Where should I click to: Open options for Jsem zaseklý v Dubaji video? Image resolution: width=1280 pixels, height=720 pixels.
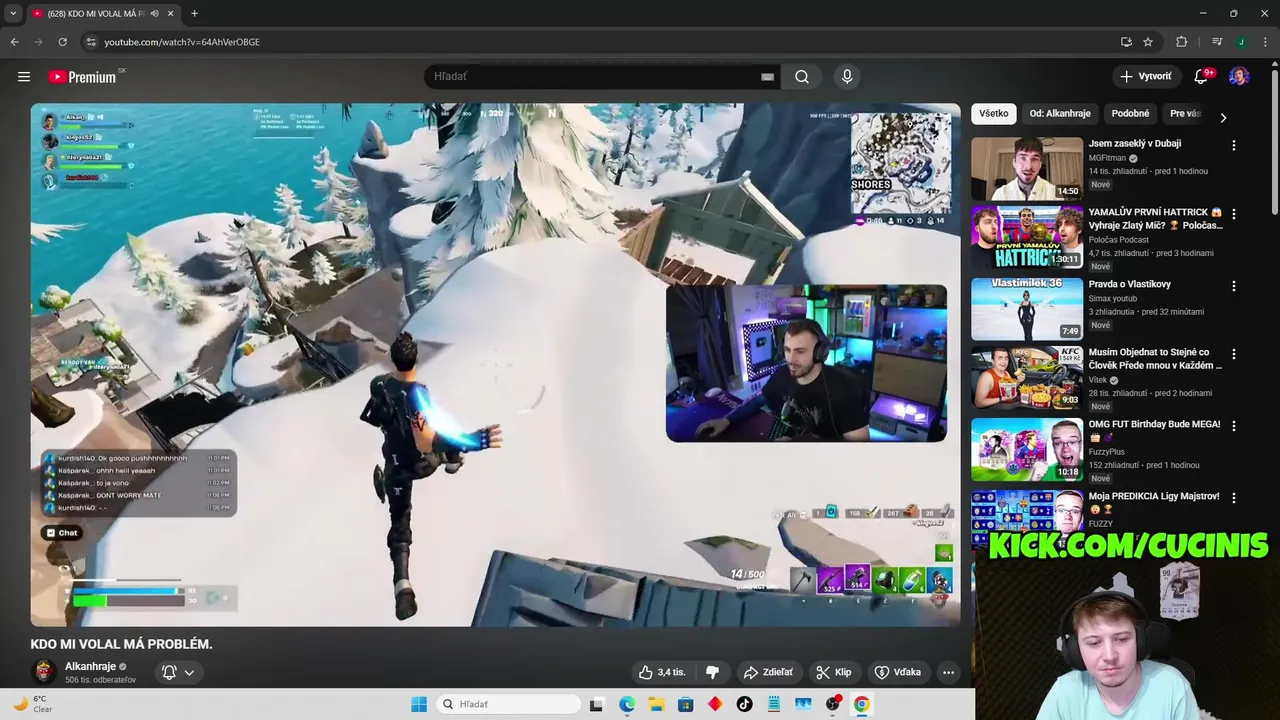(1233, 145)
